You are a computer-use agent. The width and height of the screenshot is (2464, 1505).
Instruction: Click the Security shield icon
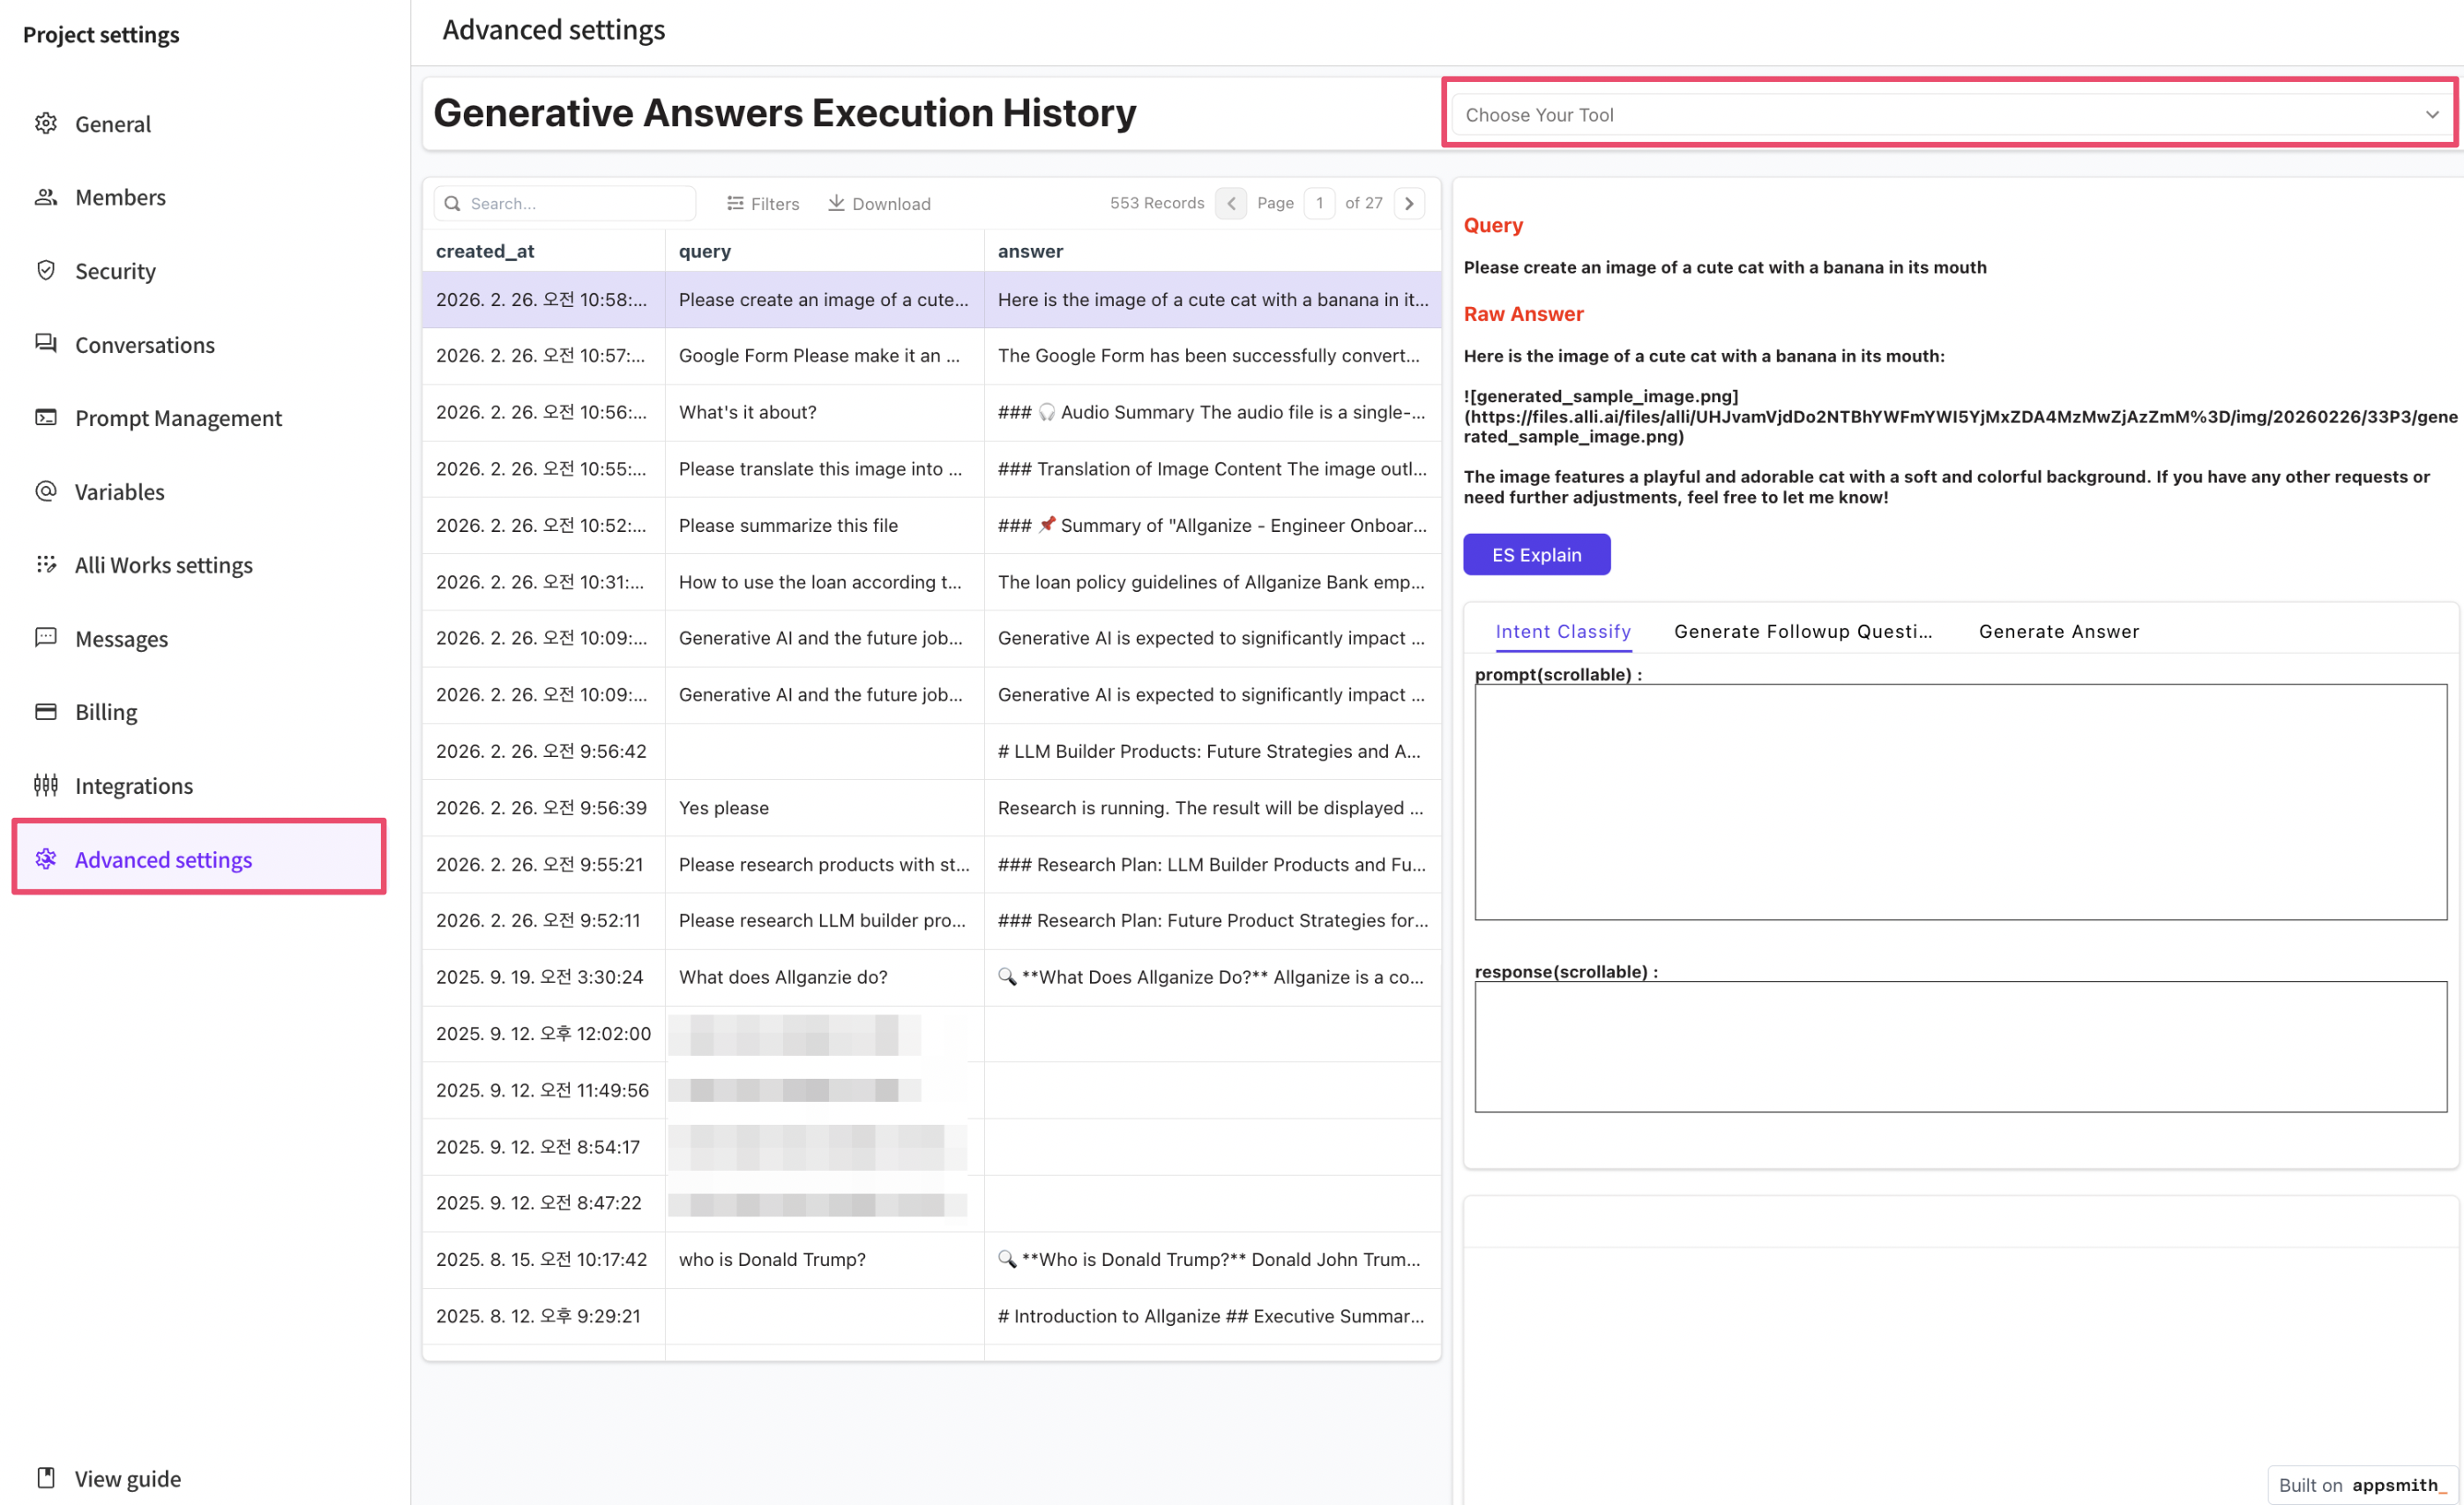[46, 270]
